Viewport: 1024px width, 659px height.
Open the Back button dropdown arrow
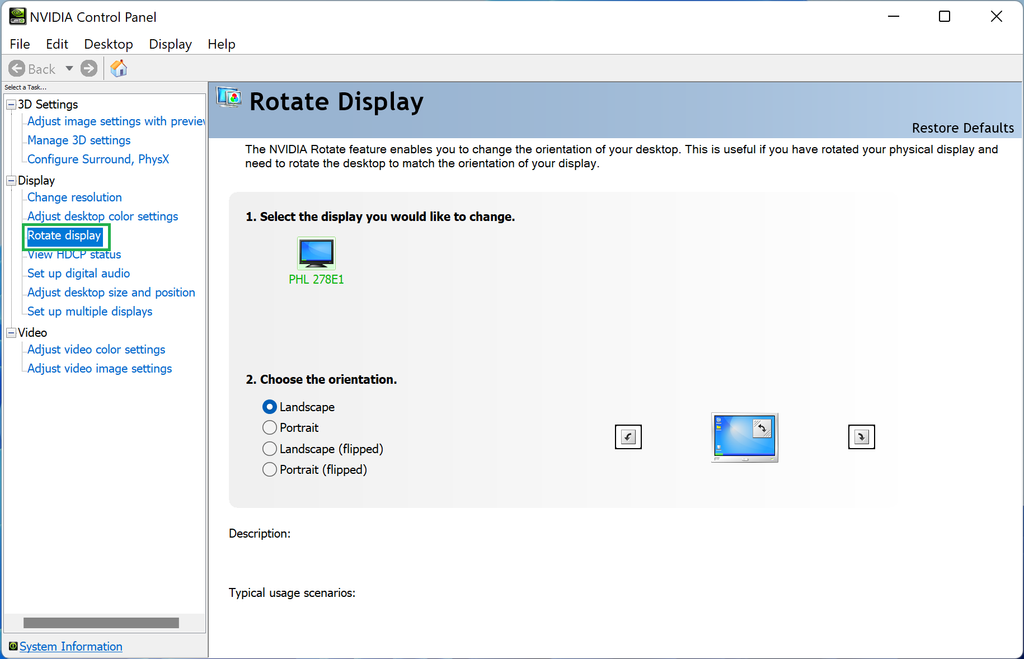tap(69, 68)
